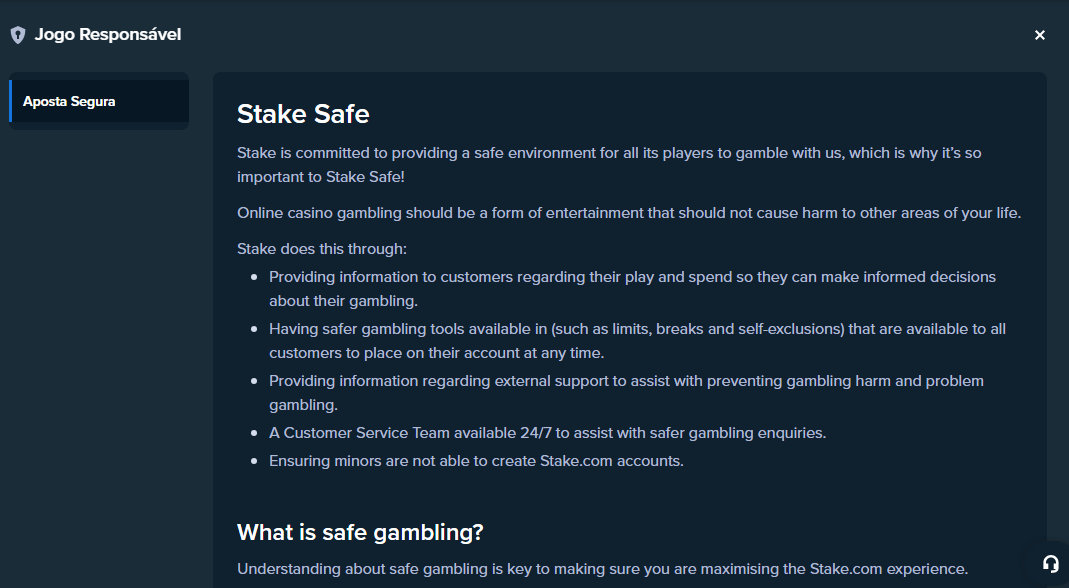Click the bullet about informed decisions on play
This screenshot has height=588, width=1069.
pyautogui.click(x=632, y=289)
